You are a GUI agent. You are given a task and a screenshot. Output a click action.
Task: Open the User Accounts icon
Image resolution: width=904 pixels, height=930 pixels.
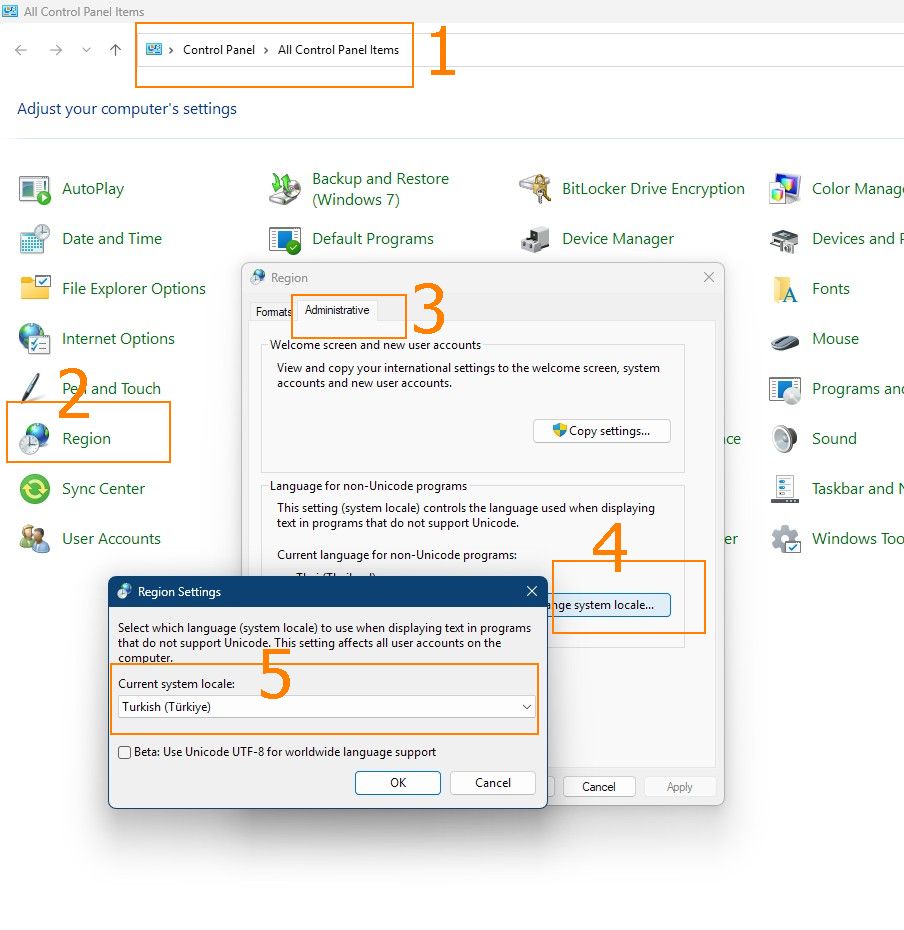[34, 539]
